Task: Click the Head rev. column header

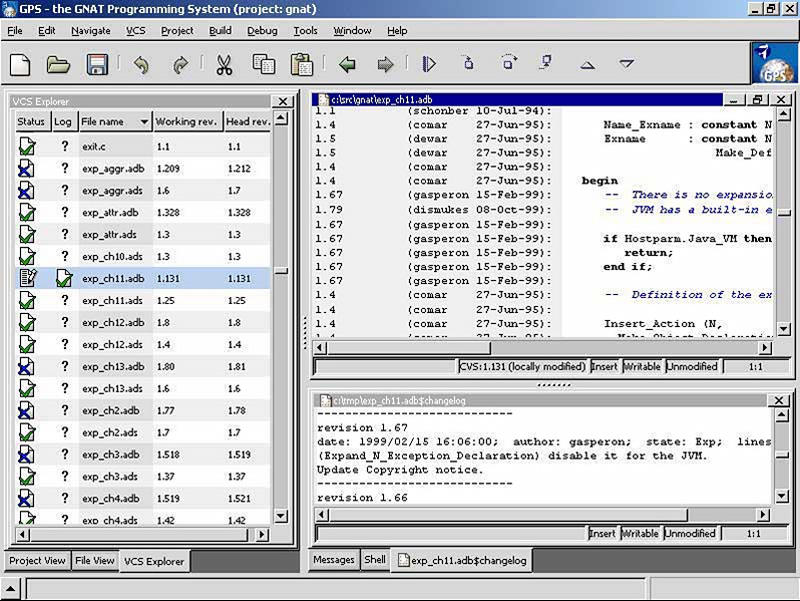Action: (247, 122)
